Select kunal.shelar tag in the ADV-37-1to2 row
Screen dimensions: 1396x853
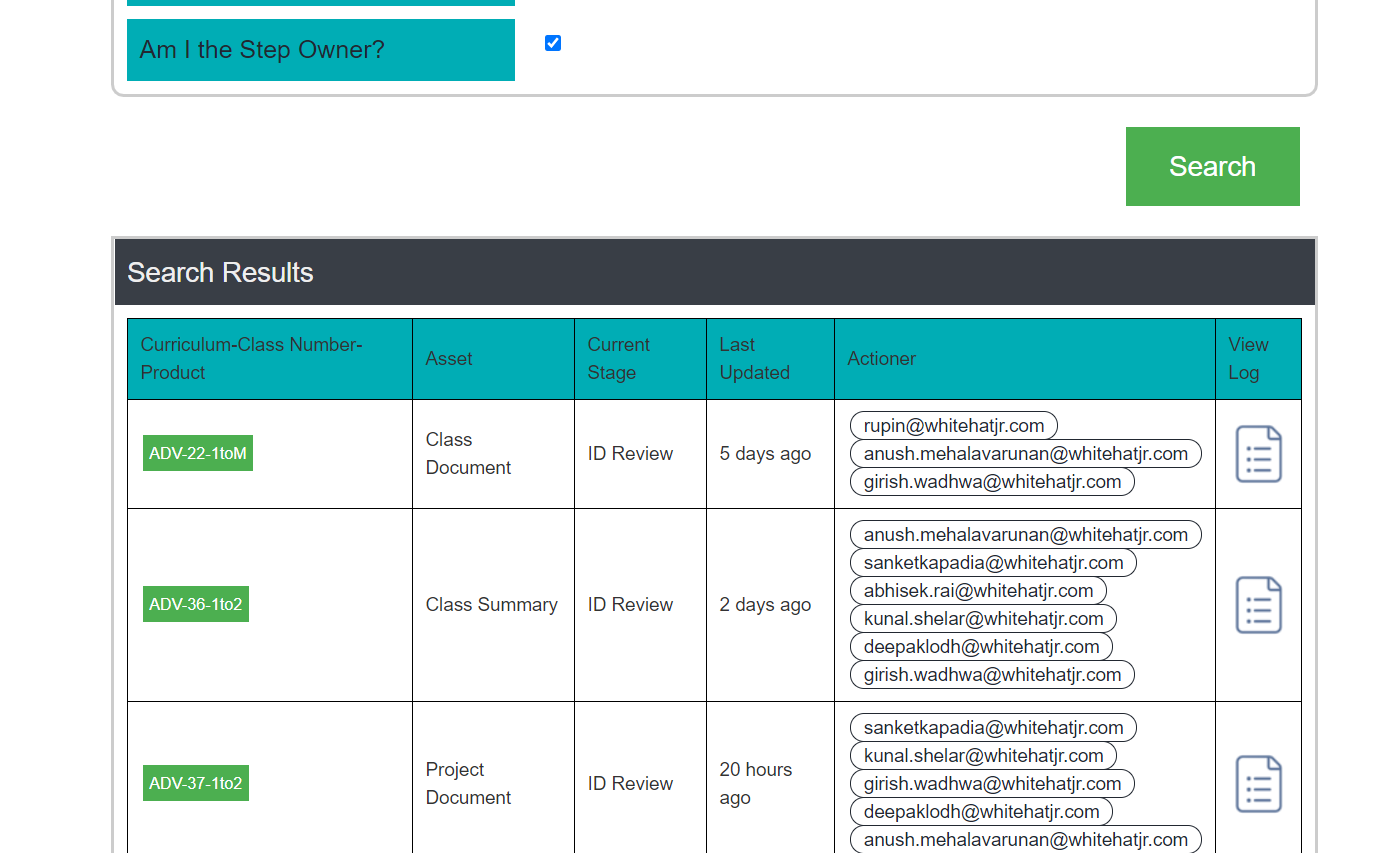983,756
